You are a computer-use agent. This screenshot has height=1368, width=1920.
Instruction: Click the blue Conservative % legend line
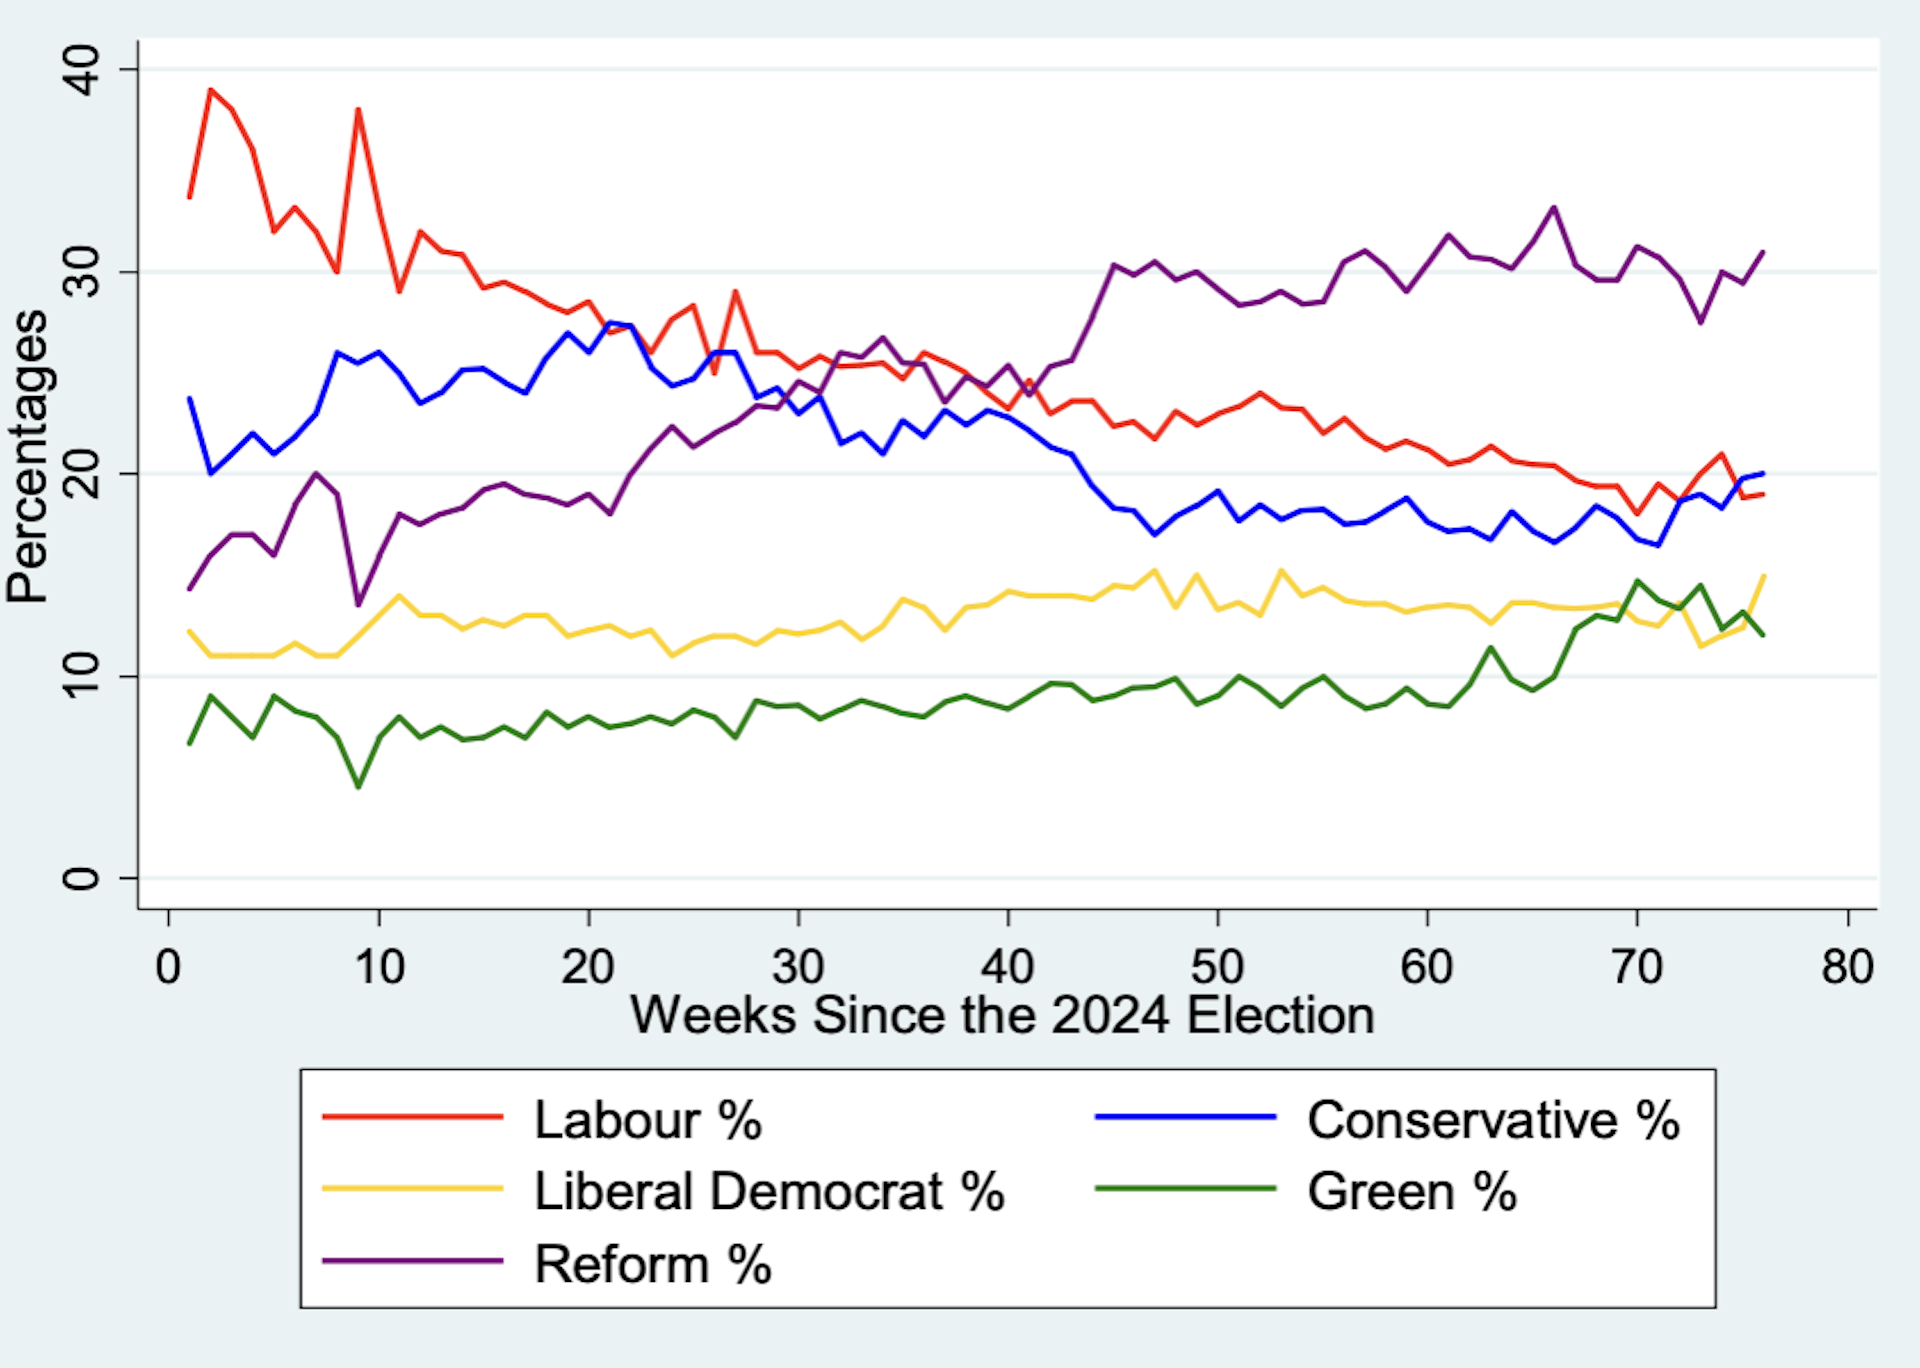tap(1185, 1116)
